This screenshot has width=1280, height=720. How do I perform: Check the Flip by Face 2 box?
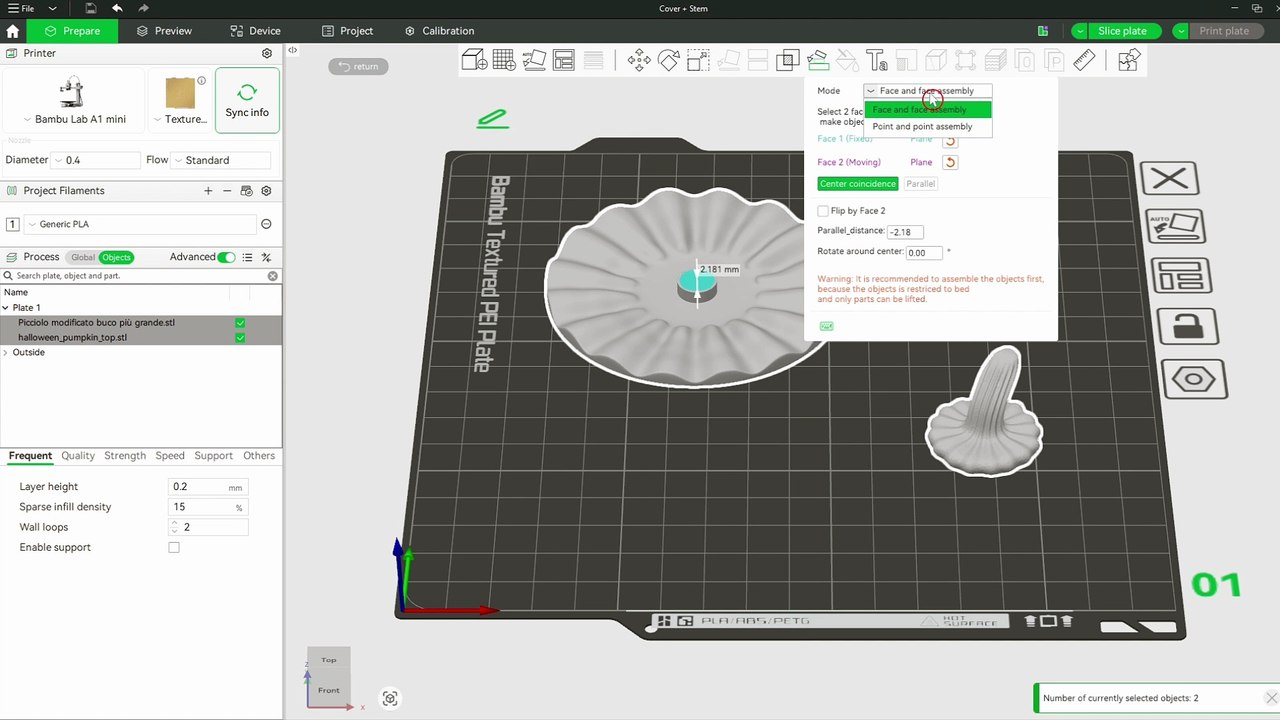[x=823, y=211]
